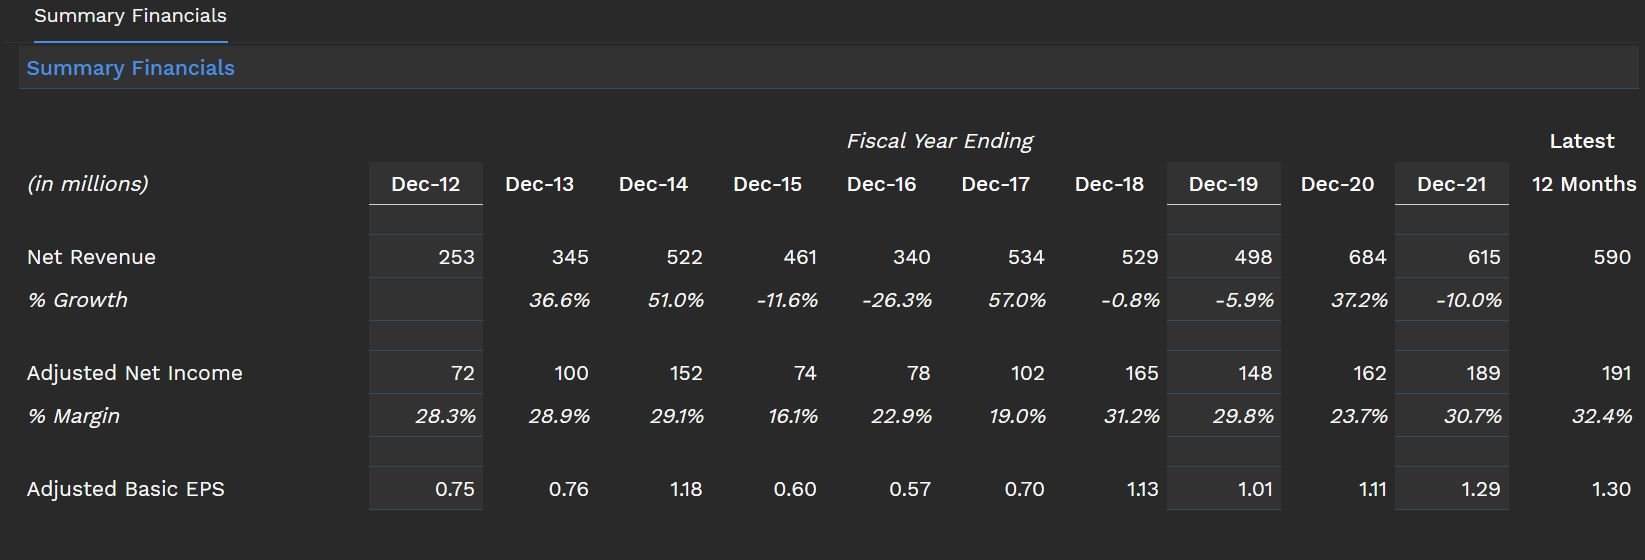Click latest 12 months margin 32.4%
This screenshot has width=1645, height=560.
[x=1602, y=416]
